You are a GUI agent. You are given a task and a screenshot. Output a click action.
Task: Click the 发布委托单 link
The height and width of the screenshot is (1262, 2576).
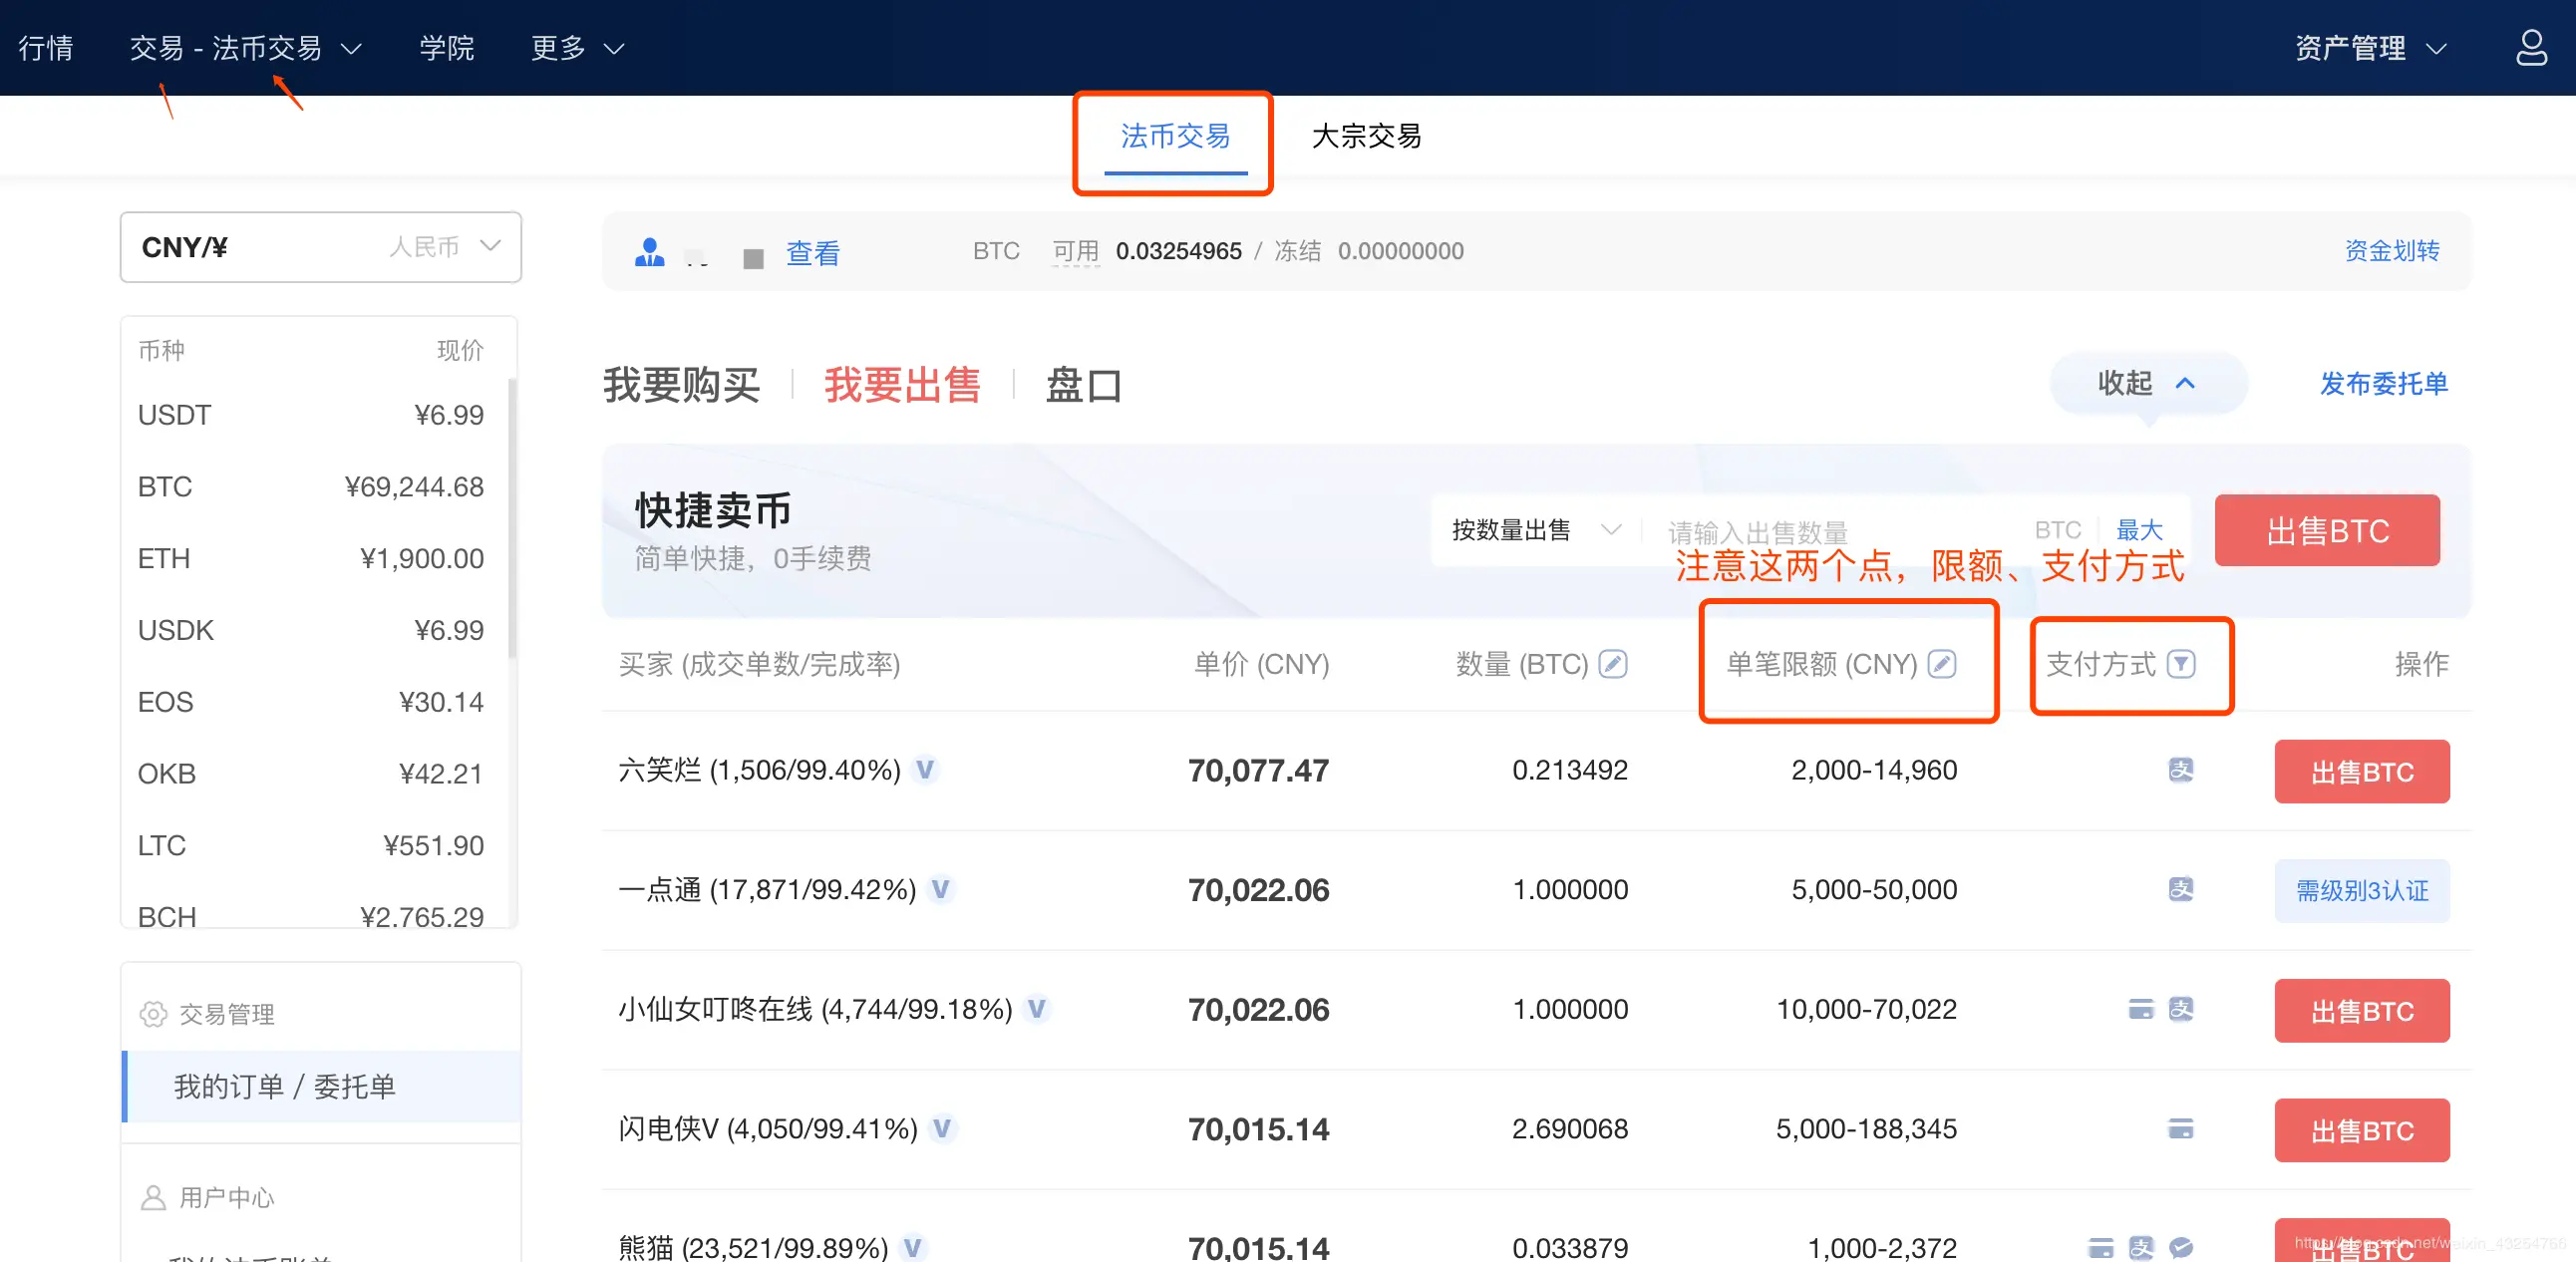pyautogui.click(x=2383, y=383)
